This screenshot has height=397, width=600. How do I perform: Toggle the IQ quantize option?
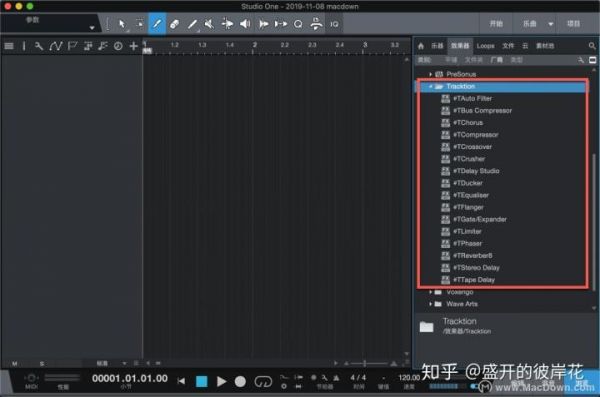(334, 24)
